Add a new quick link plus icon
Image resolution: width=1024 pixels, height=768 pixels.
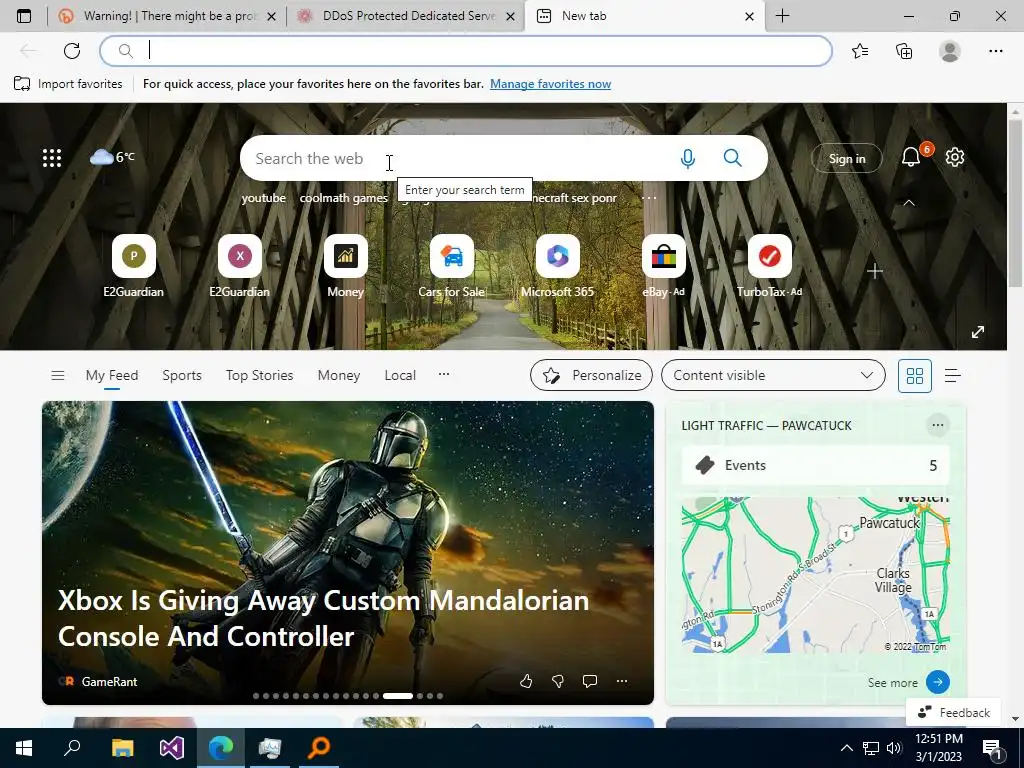click(x=875, y=271)
